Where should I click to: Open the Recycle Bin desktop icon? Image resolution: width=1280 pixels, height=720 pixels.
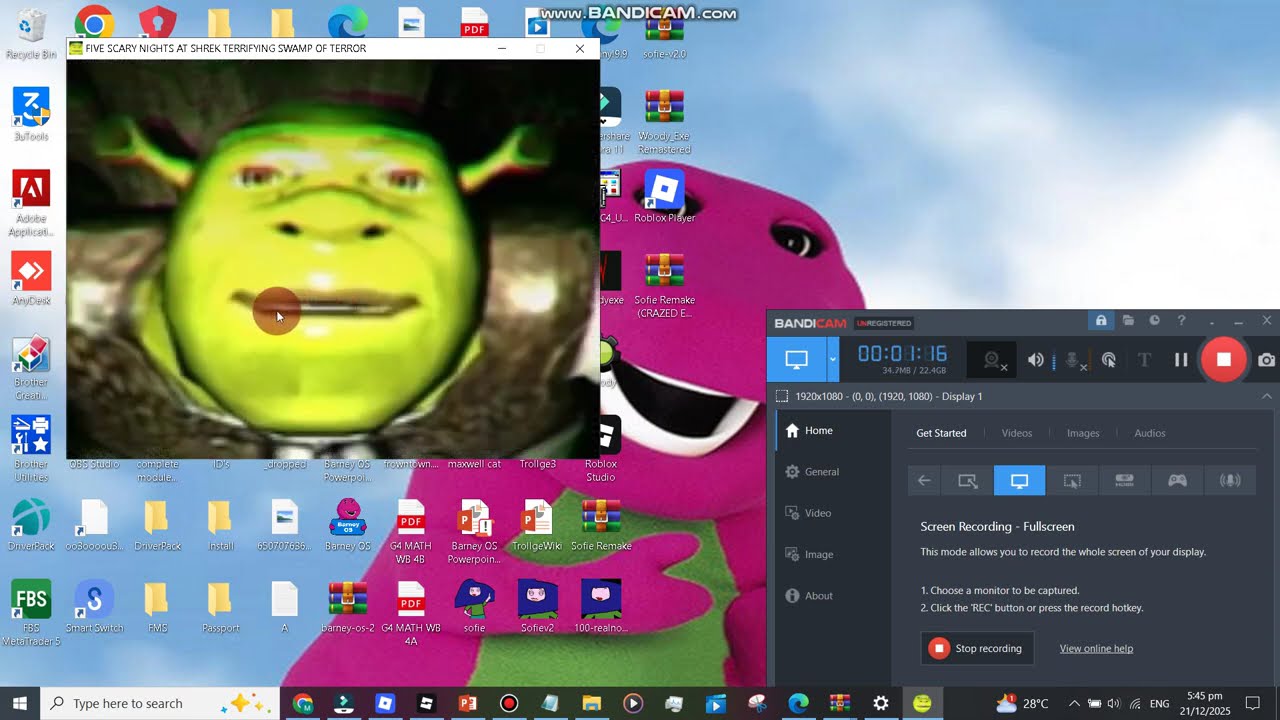tap(31, 35)
